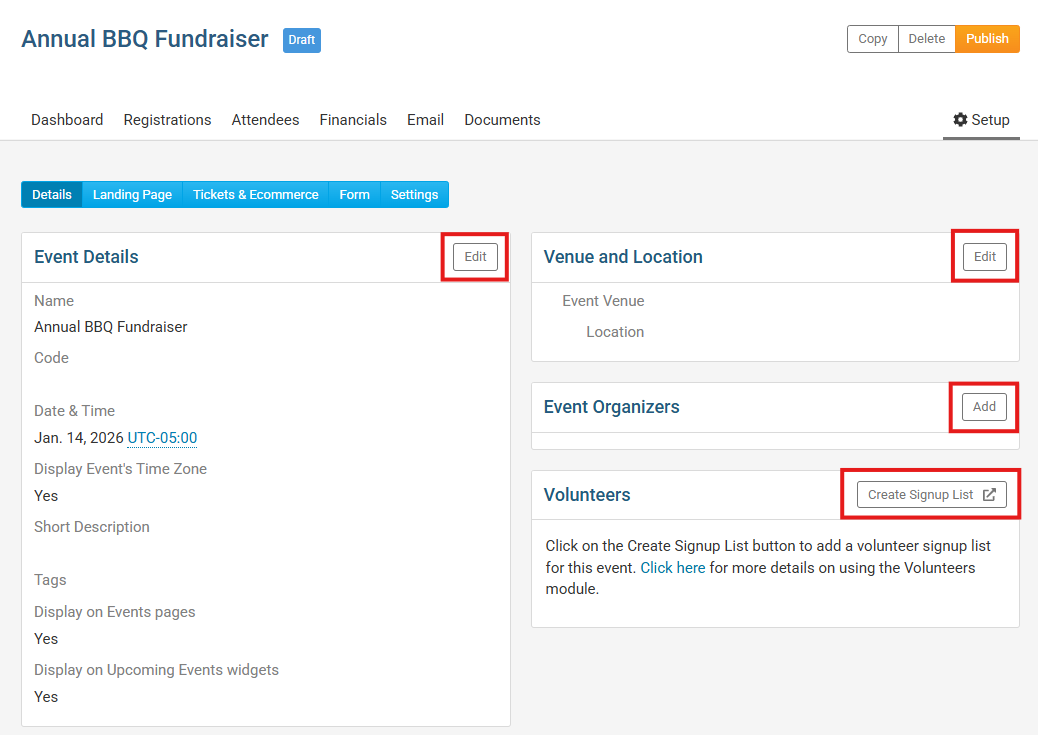The image size is (1038, 735).
Task: Click the external-link icon on Create Signup List
Action: 989,495
